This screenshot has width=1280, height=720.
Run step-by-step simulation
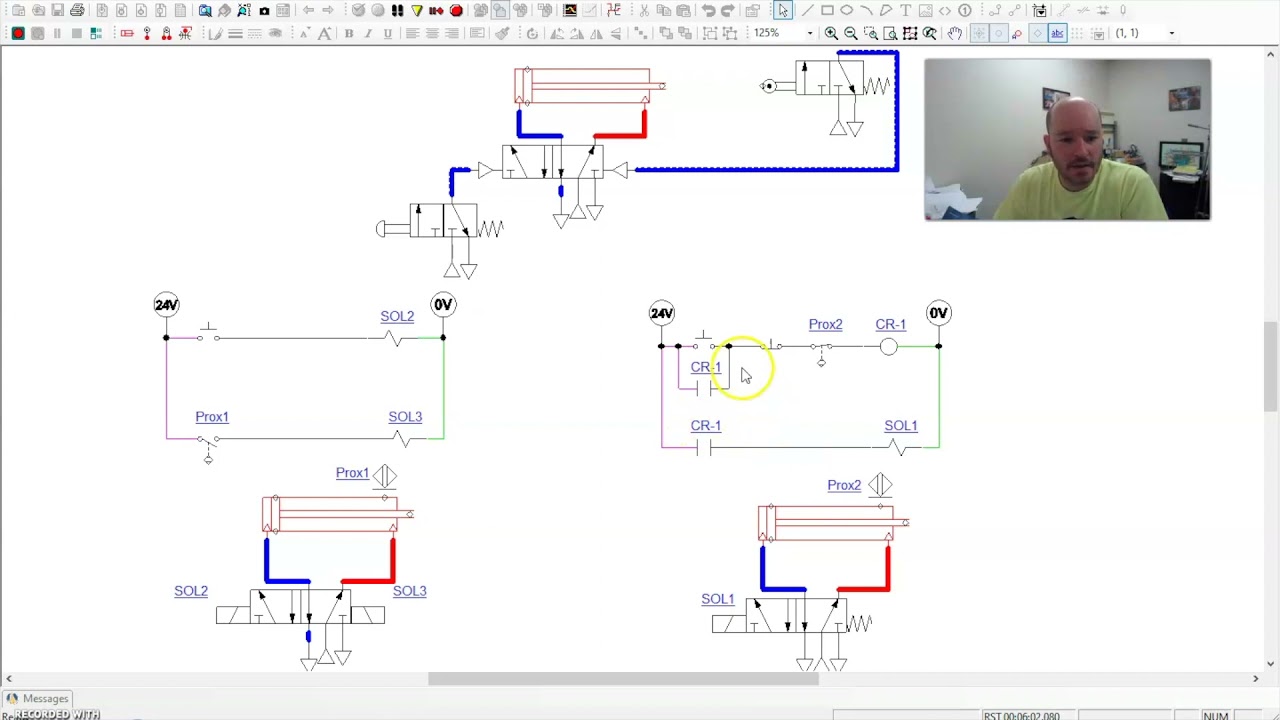(x=397, y=10)
